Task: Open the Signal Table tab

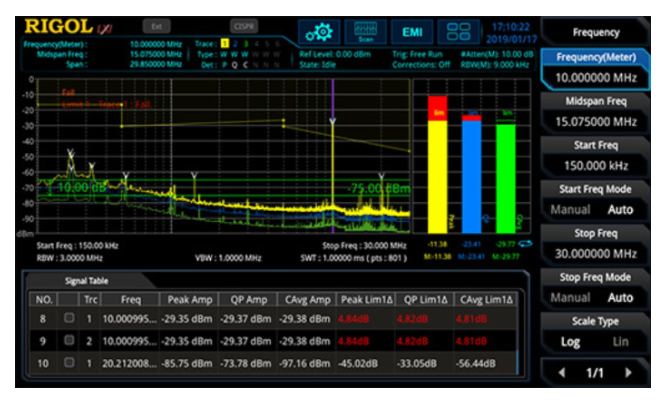Action: pyautogui.click(x=86, y=281)
